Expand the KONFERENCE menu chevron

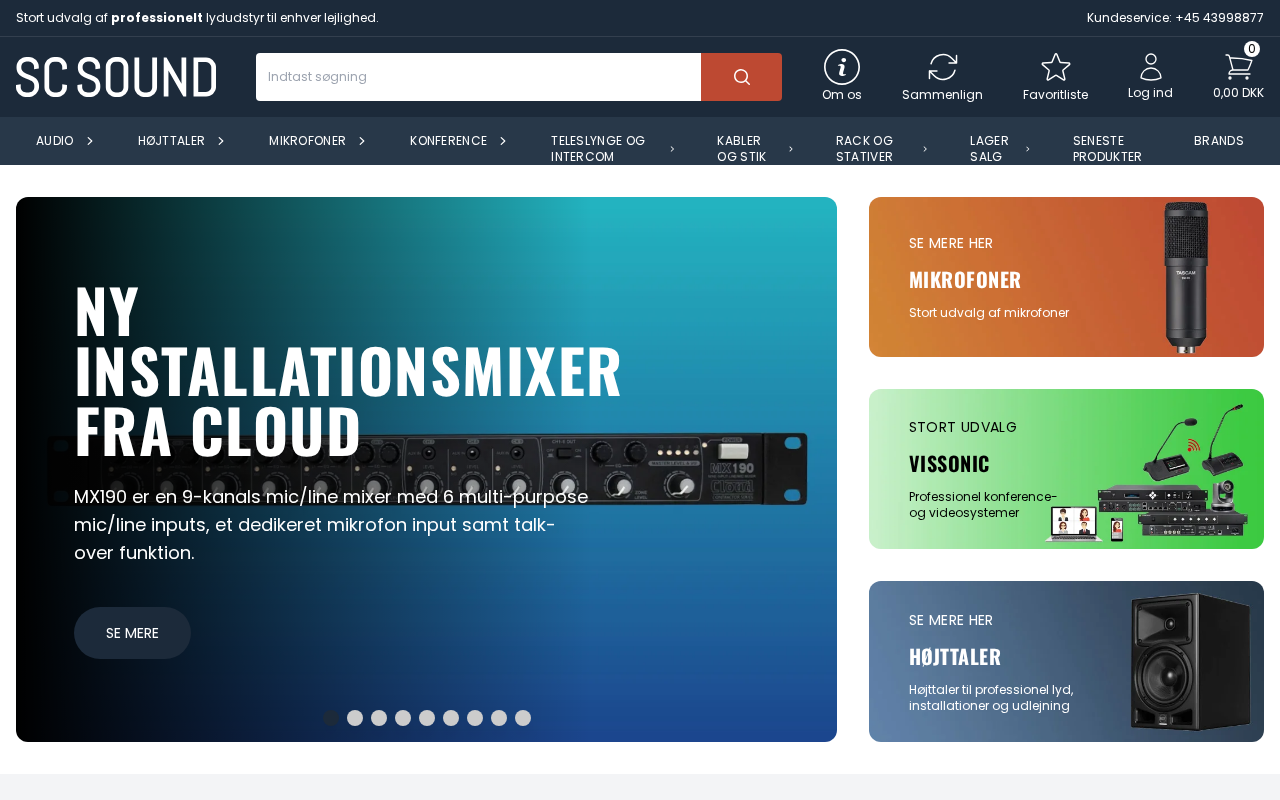pyautogui.click(x=503, y=141)
